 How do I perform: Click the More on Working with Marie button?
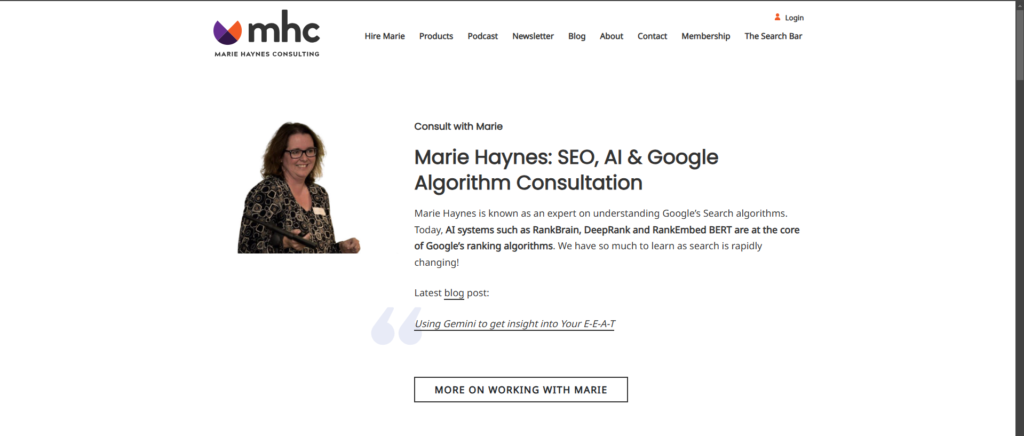tap(520, 390)
